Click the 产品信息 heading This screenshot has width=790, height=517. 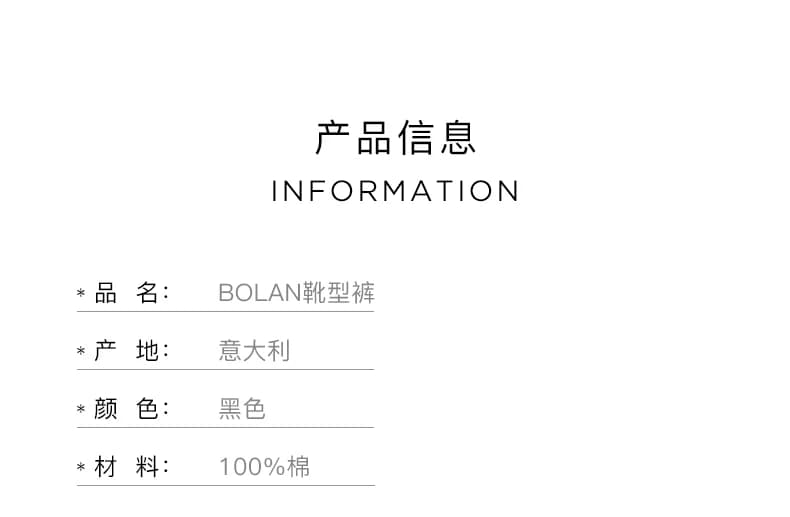[396, 138]
